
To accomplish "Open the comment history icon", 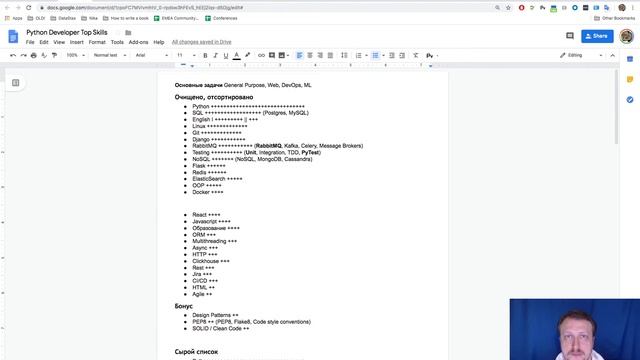I will (570, 36).
